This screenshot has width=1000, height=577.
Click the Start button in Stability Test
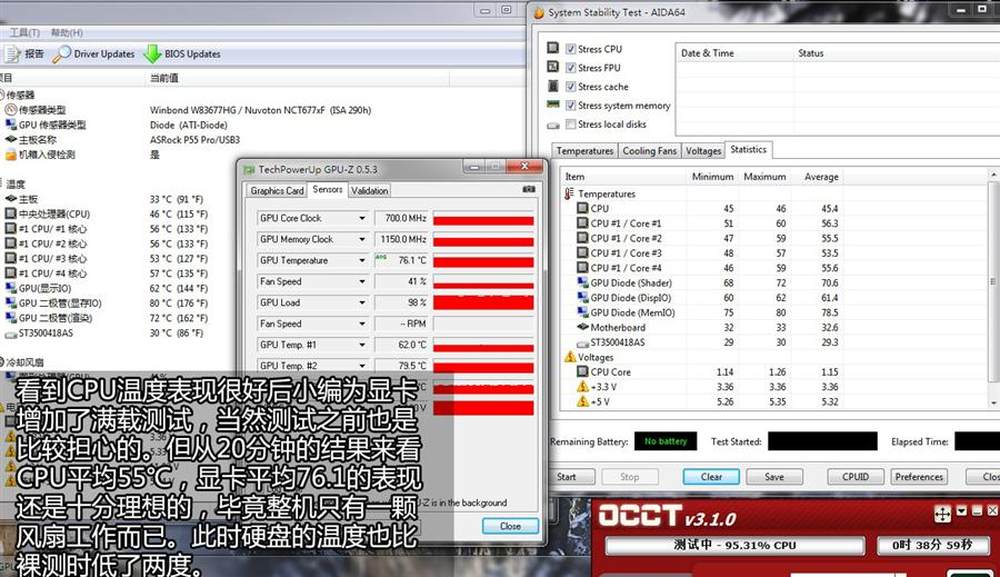566,477
